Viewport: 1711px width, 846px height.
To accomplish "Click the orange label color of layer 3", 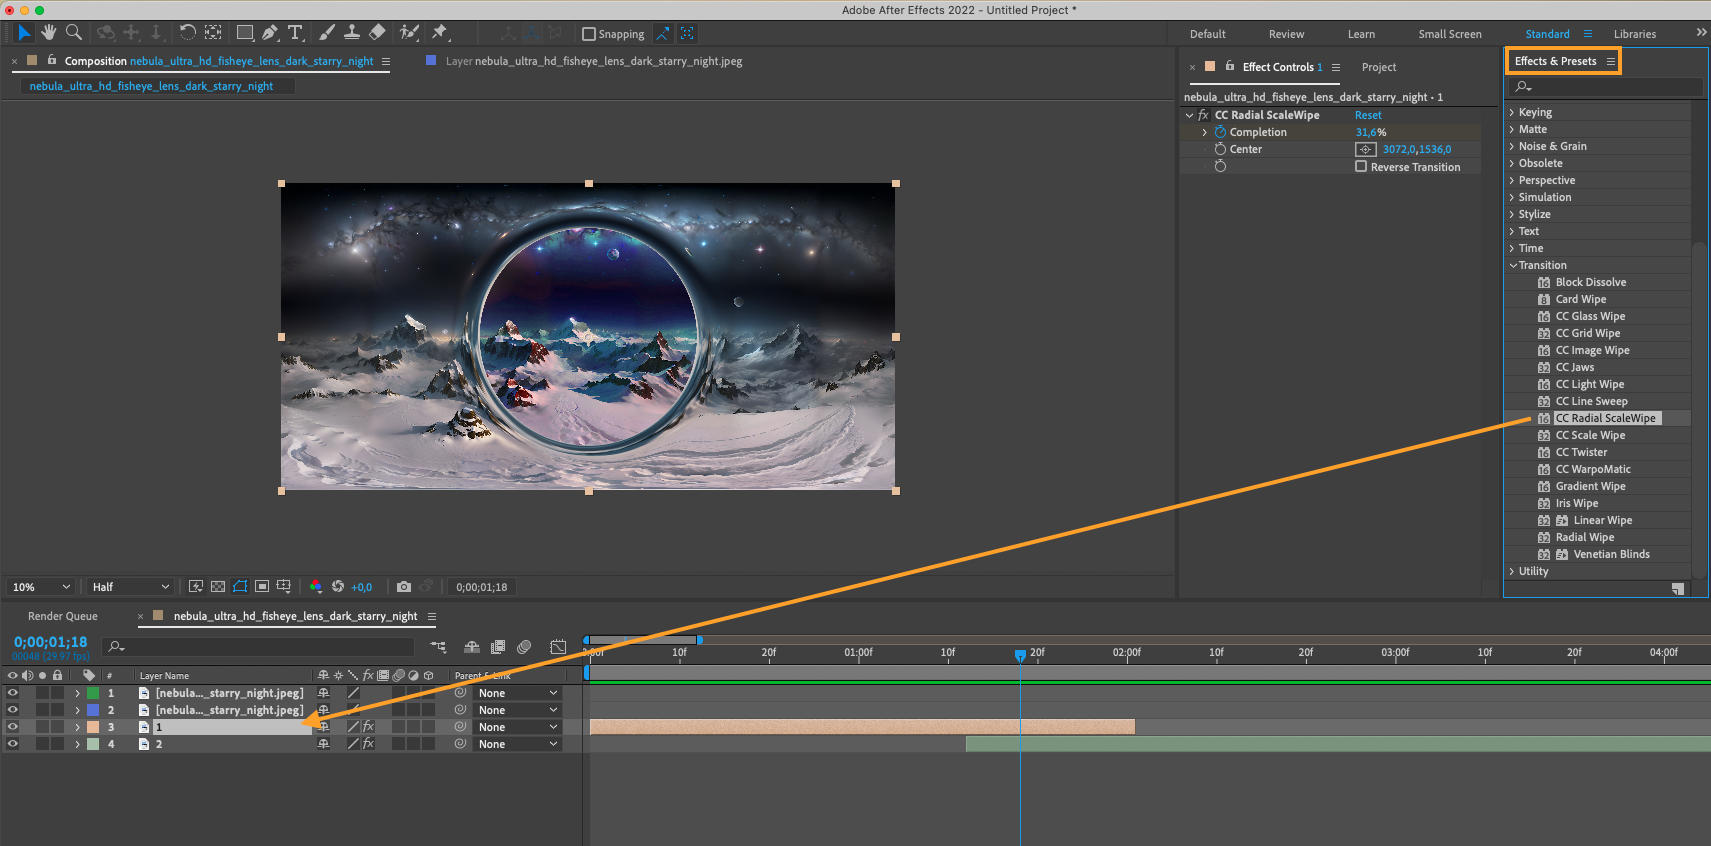I will [93, 727].
